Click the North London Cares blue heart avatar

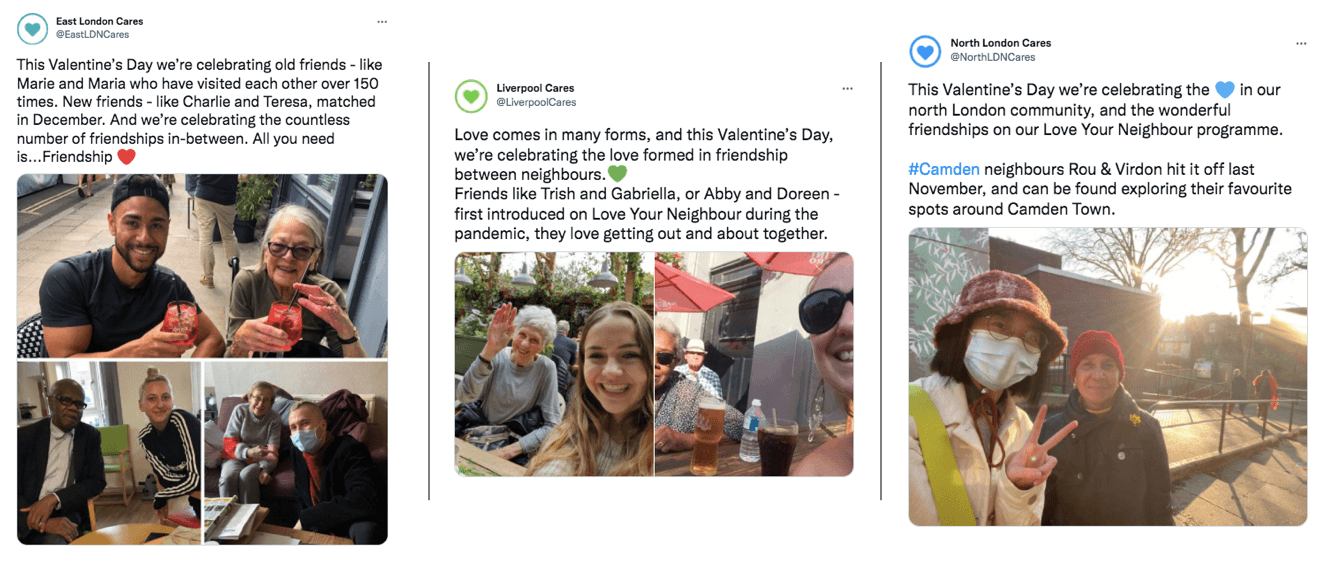(x=925, y=50)
